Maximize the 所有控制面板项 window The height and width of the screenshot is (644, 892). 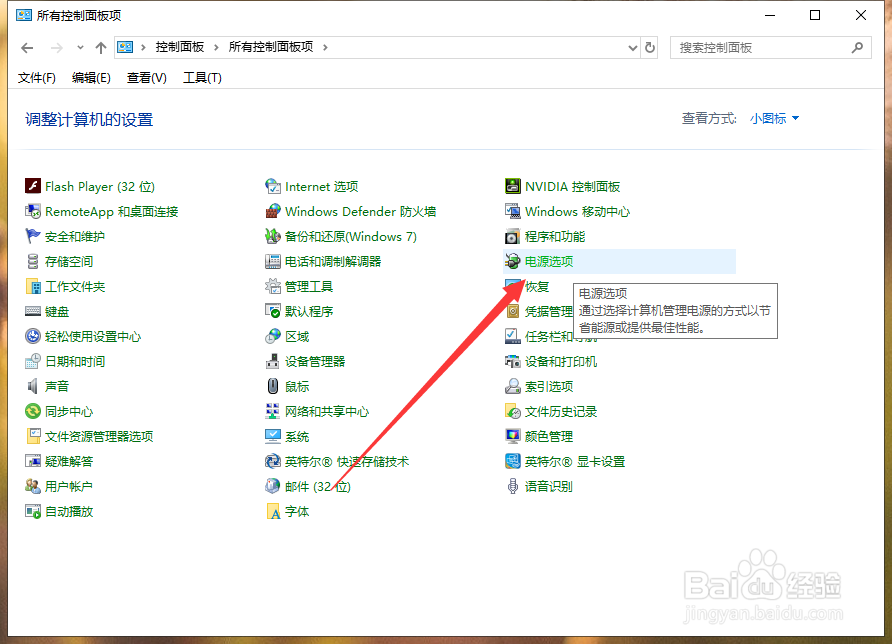point(815,15)
